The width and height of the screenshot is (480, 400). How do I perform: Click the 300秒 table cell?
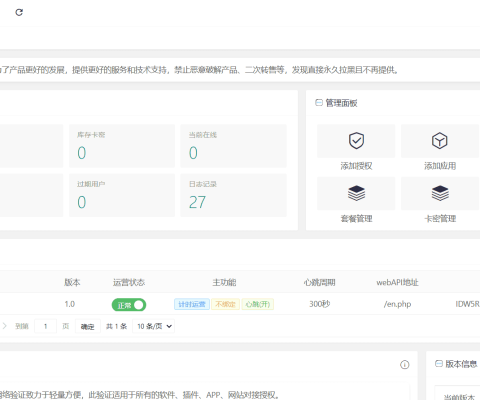click(320, 304)
